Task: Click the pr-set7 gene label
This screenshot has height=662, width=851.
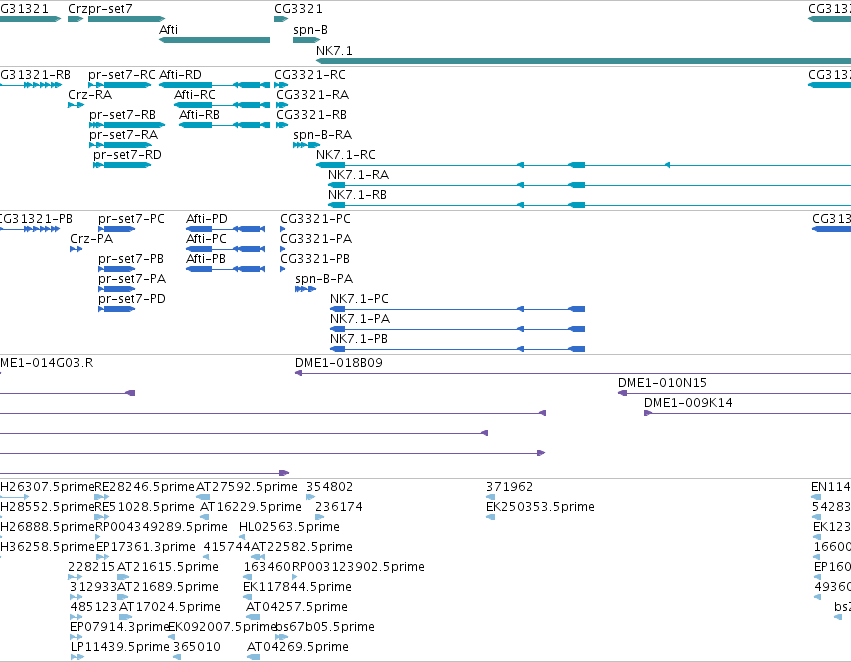Action: 108,9
